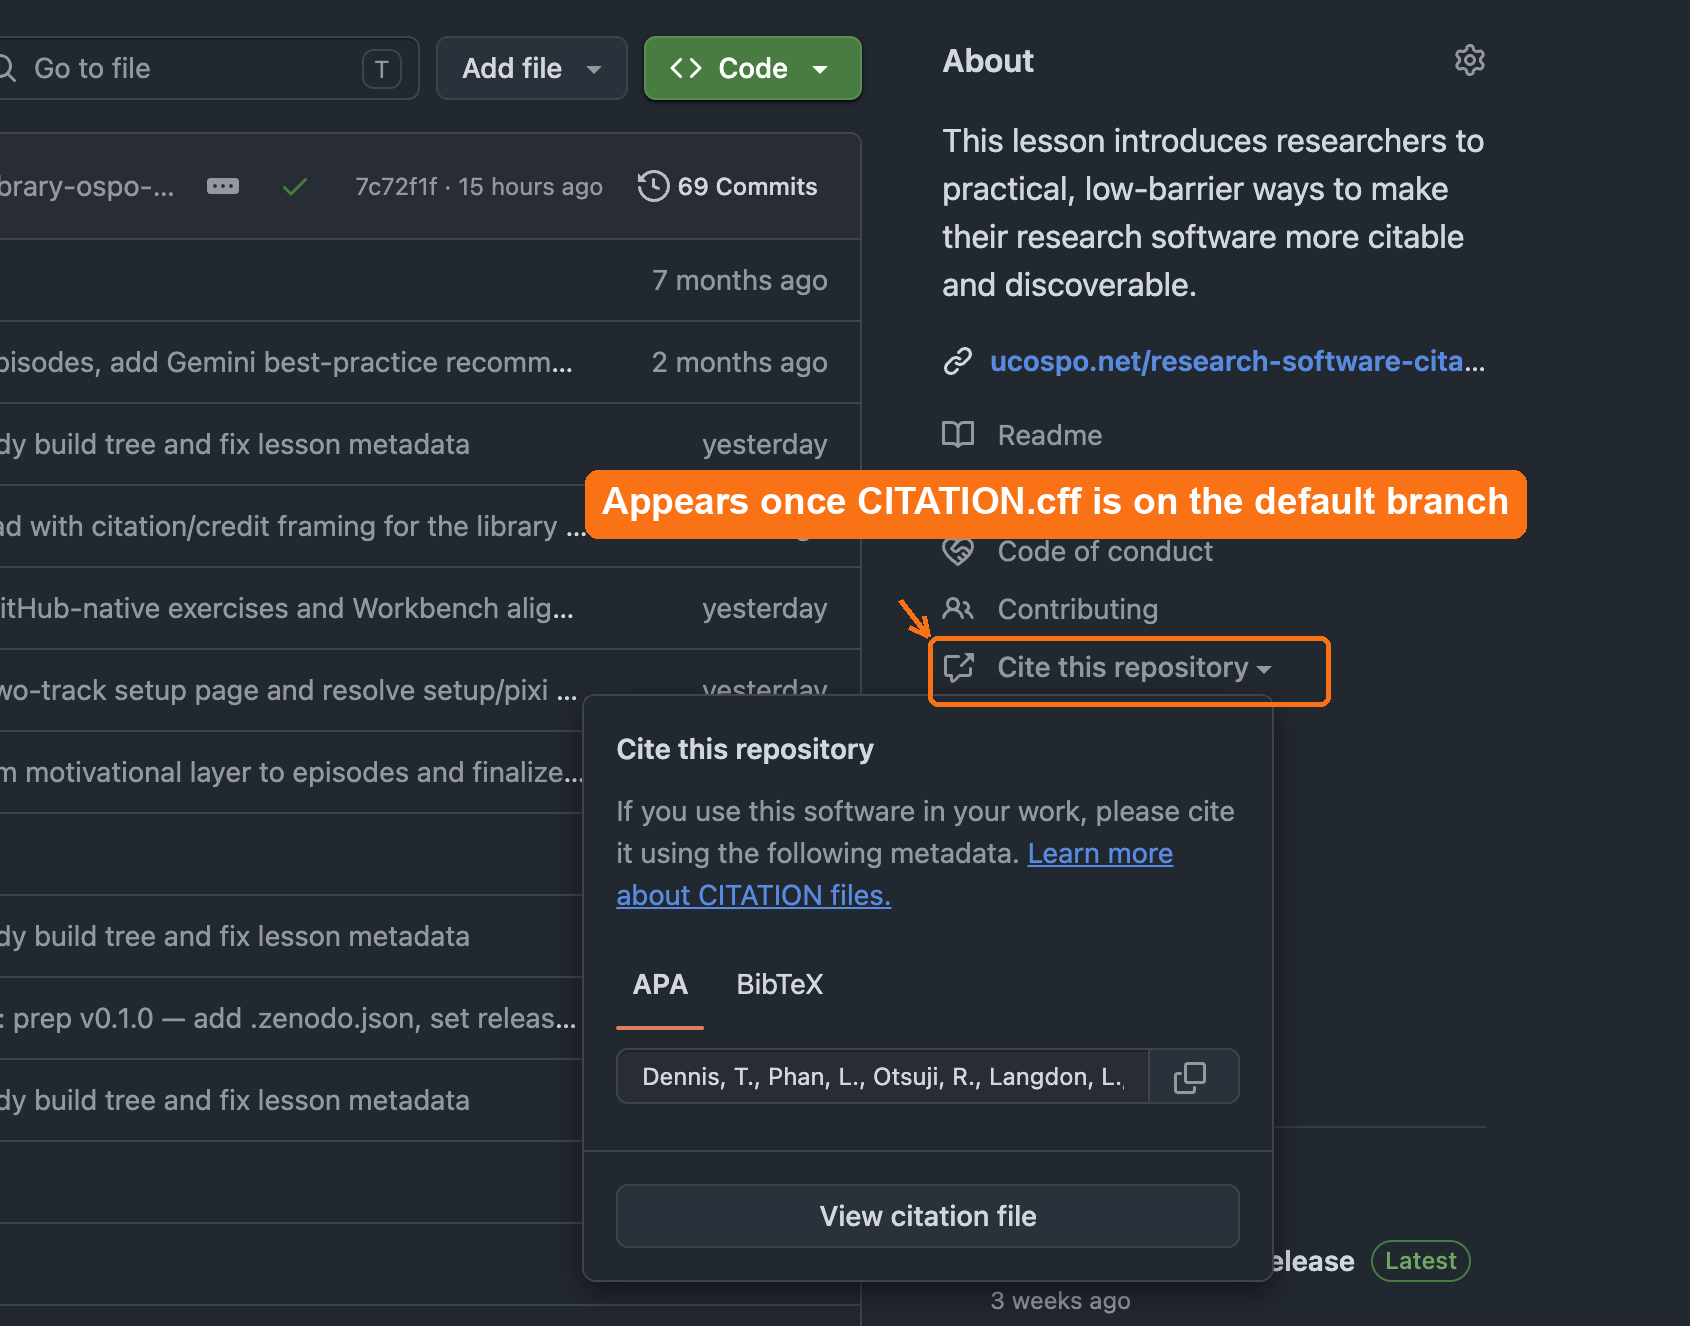1690x1326 pixels.
Task: Open commit 'prep v0.1.0 — add .zenodo.json'
Action: pyautogui.click(x=288, y=1018)
